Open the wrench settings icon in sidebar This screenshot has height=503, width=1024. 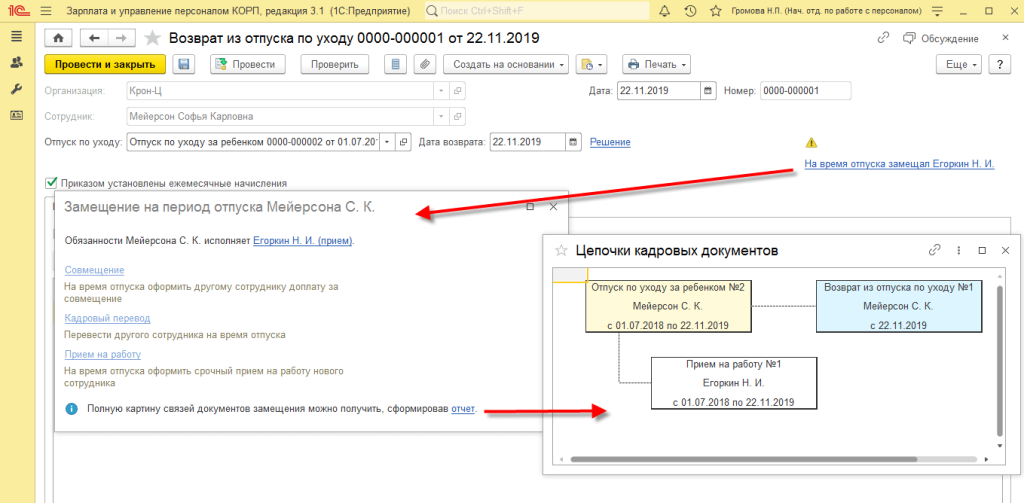click(16, 89)
